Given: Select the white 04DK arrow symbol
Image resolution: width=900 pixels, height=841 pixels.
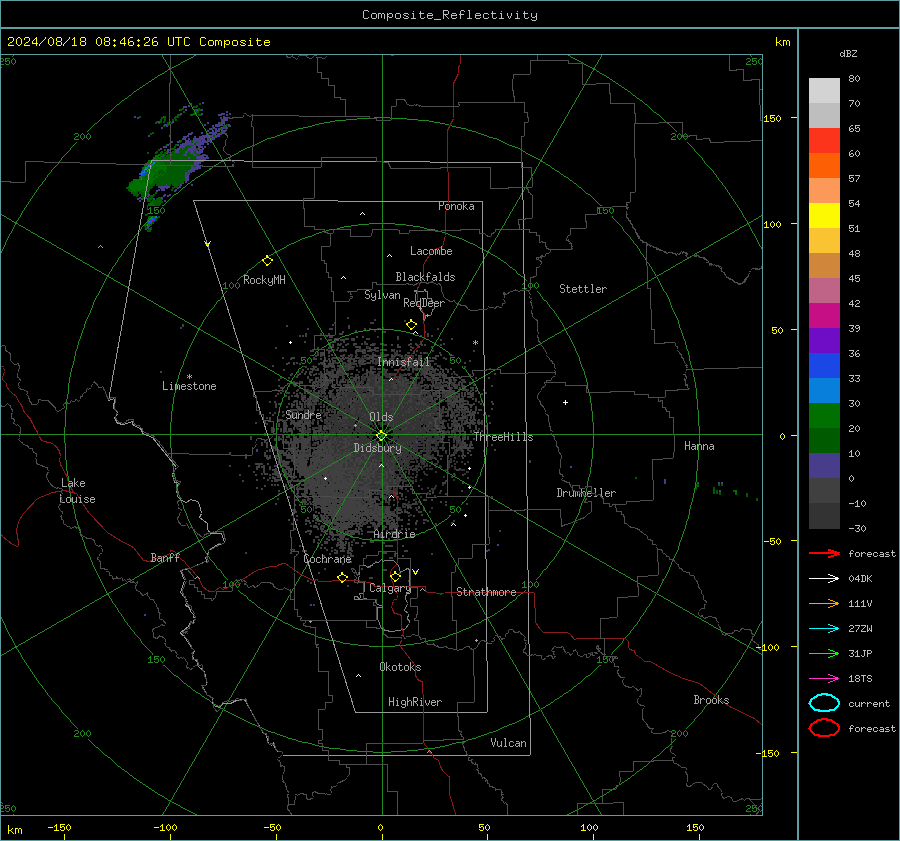Looking at the screenshot, I should (x=824, y=579).
